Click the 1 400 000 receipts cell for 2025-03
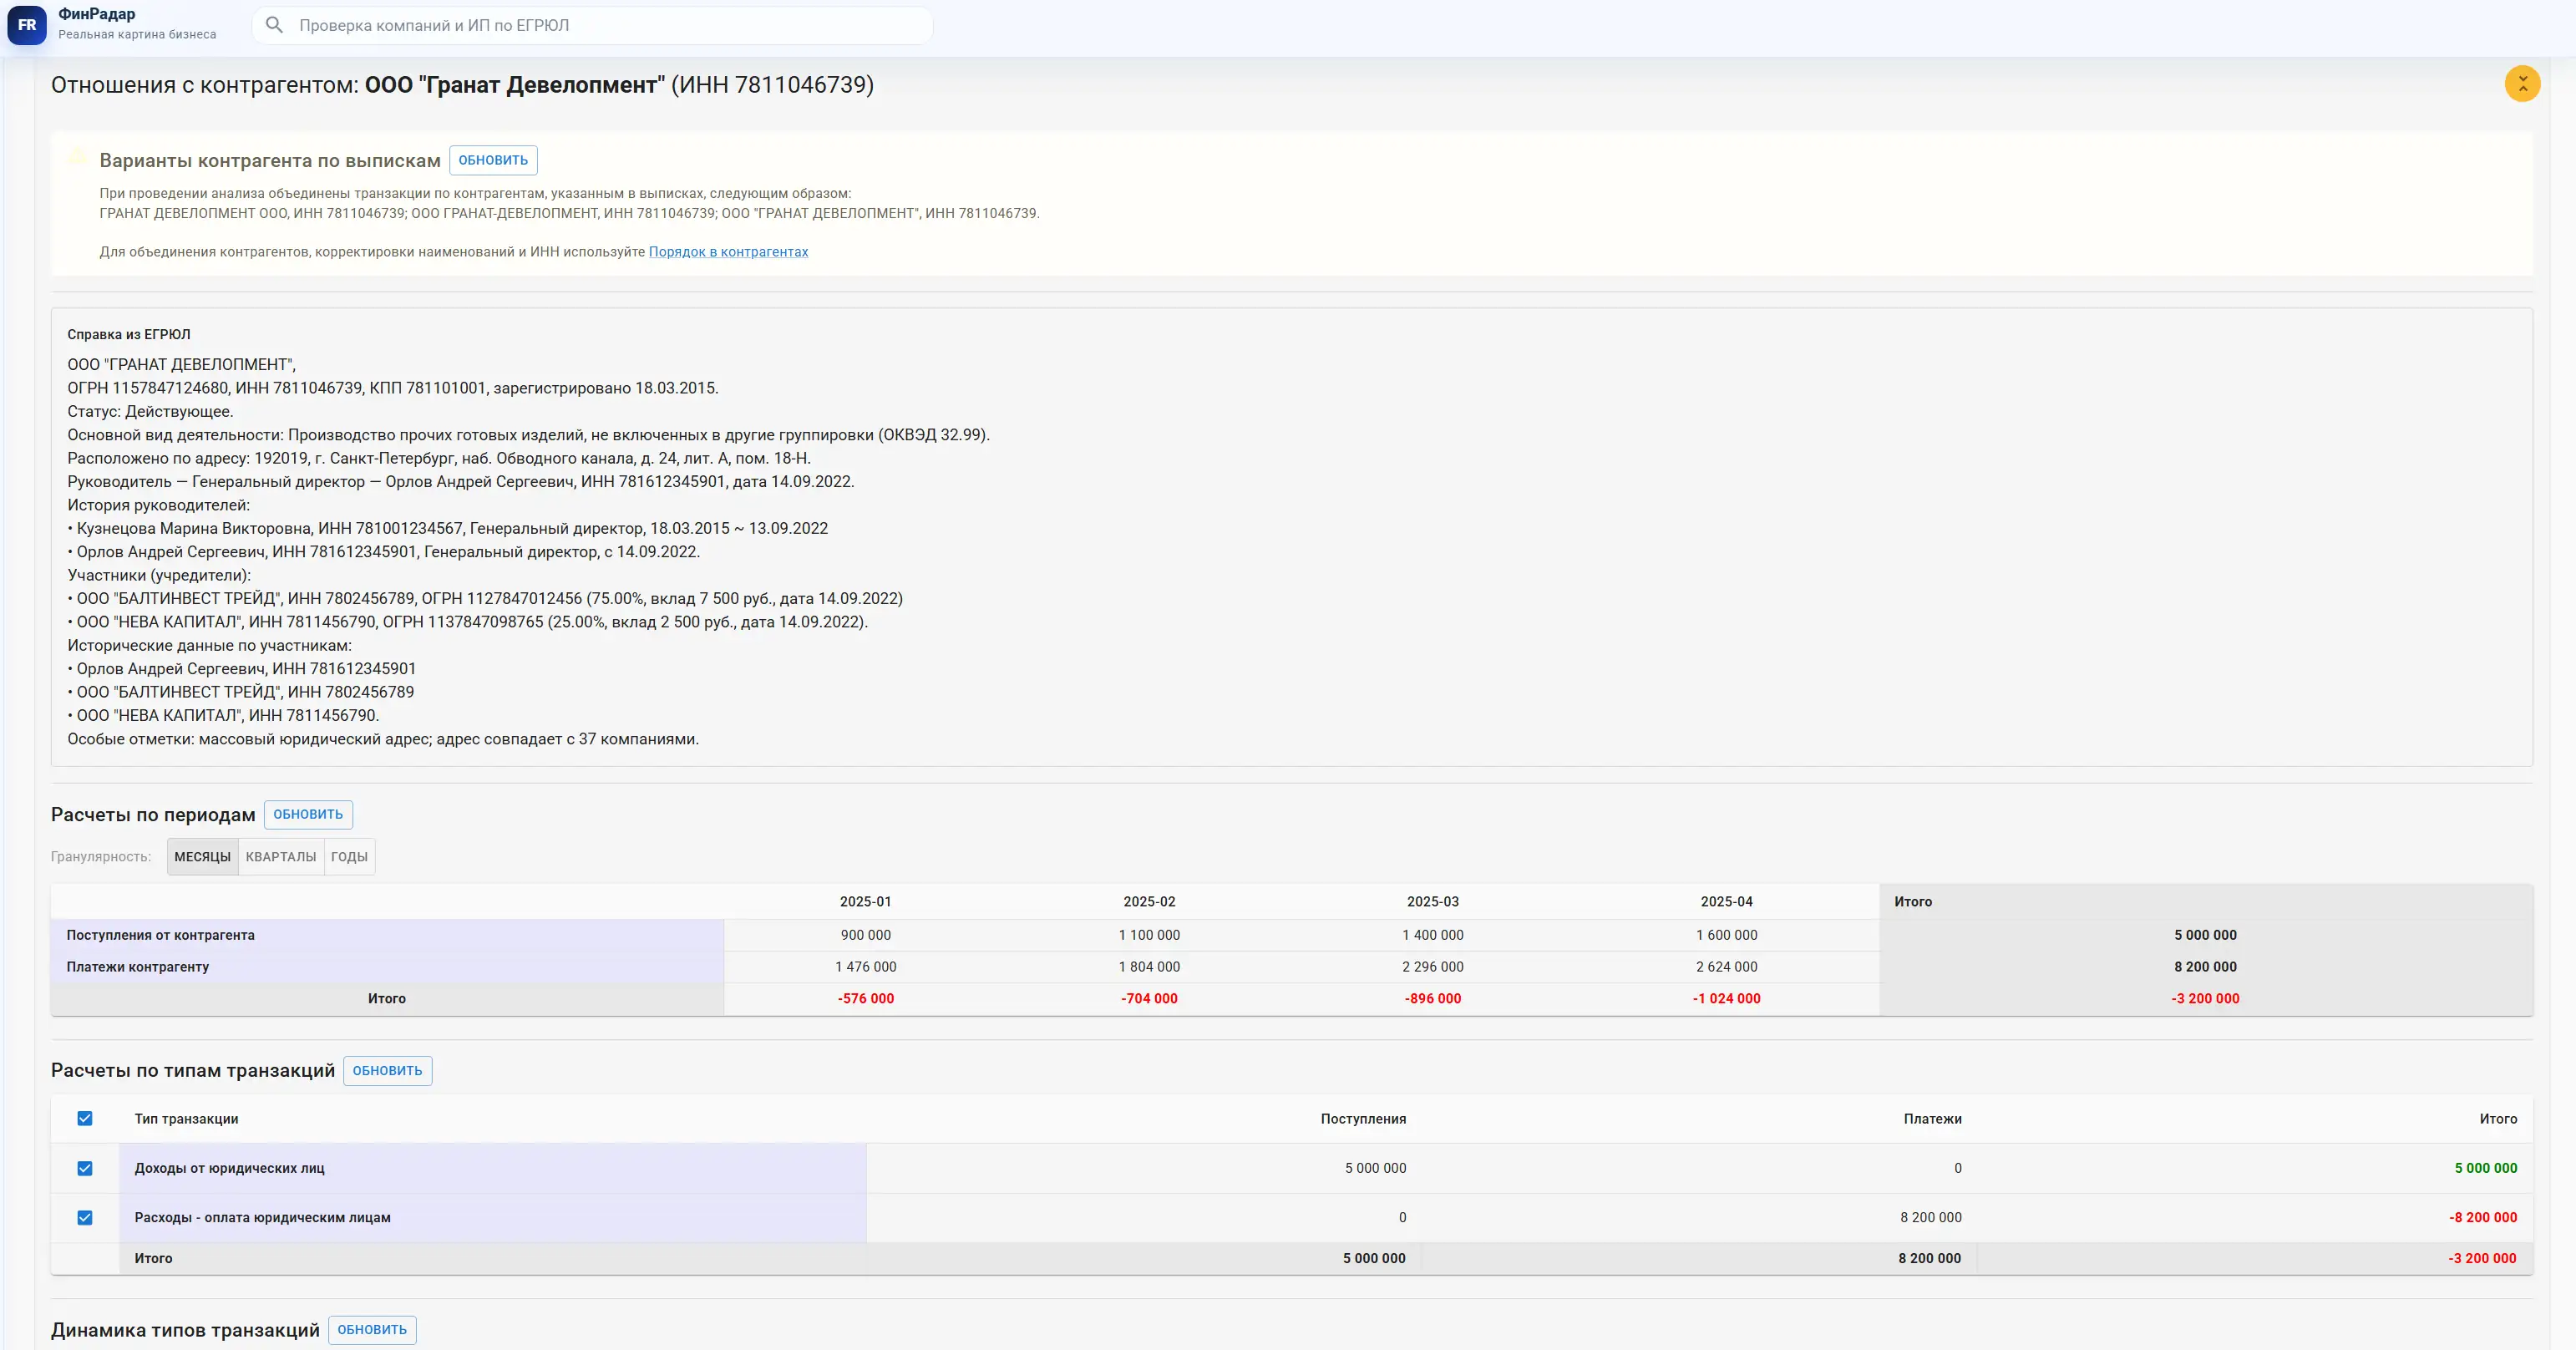2576x1350 pixels. click(x=1433, y=935)
